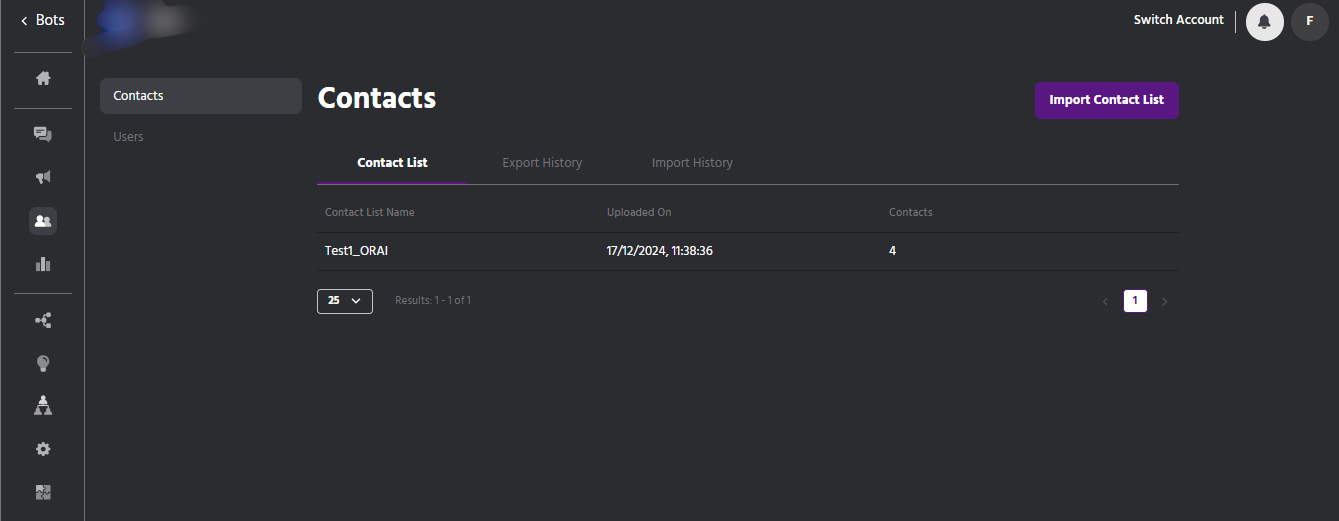The width and height of the screenshot is (1339, 521).
Task: Open the puzzle piece integrations icon
Action: (x=43, y=492)
